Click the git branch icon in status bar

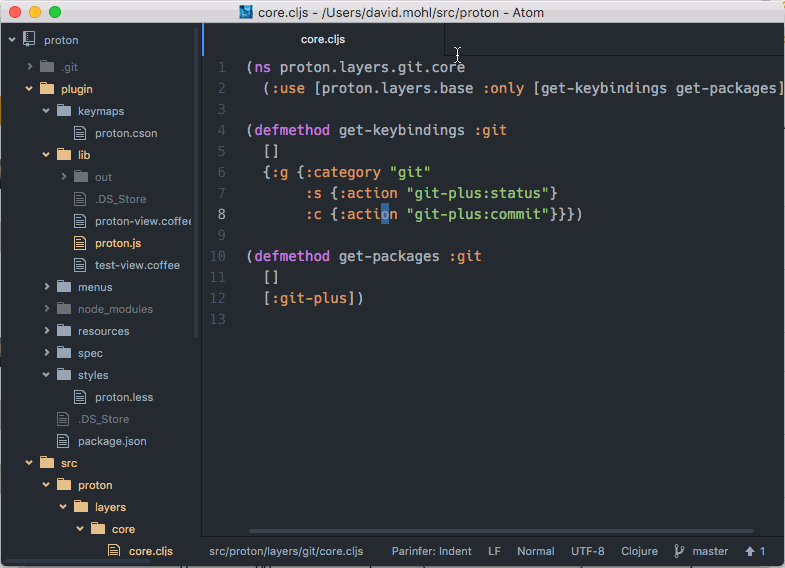679,551
